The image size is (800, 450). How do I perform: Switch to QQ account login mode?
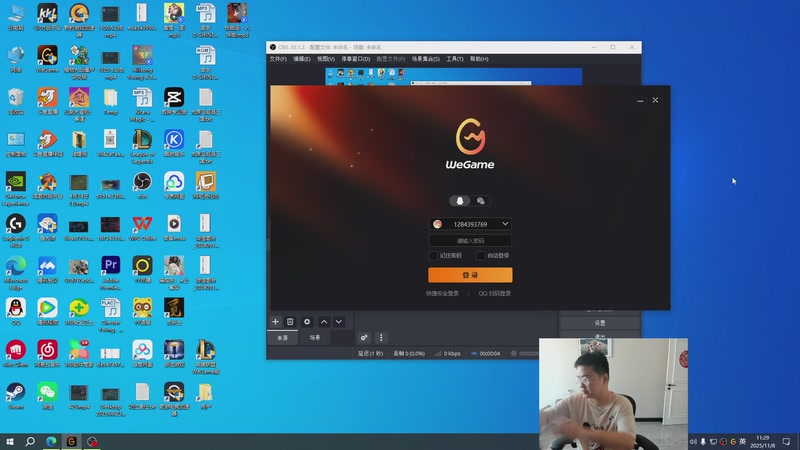pyautogui.click(x=460, y=201)
